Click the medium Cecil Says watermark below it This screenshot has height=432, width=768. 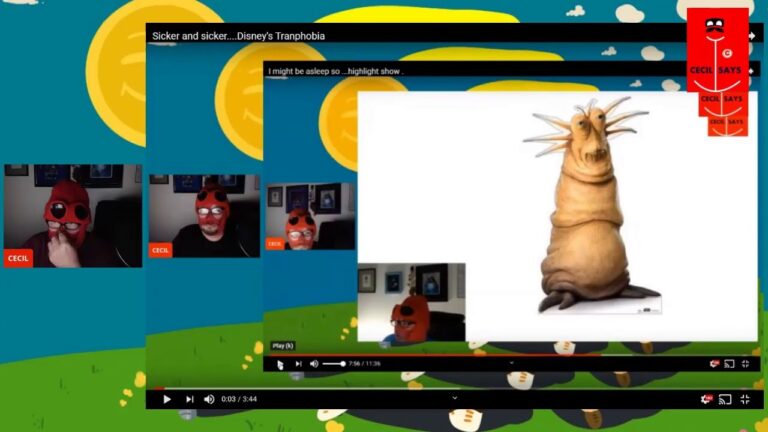[723, 103]
